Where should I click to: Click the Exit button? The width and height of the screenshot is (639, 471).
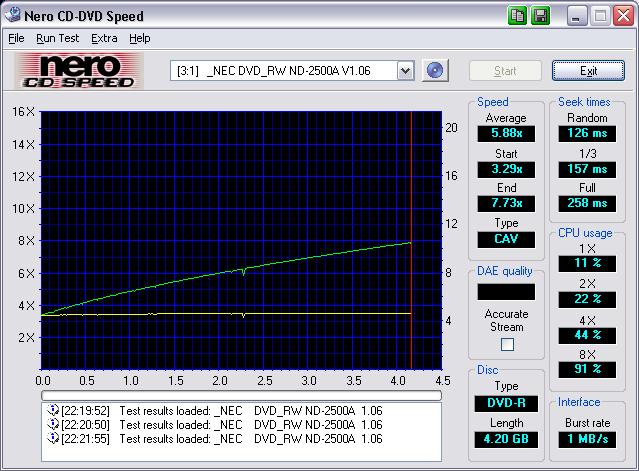tap(588, 71)
